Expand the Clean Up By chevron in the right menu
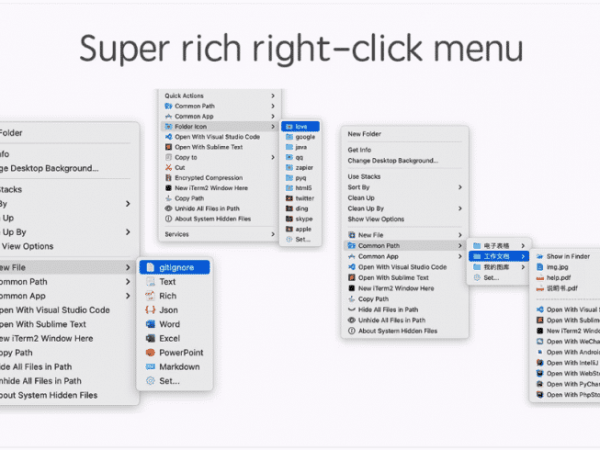Viewport: 600px width, 450px height. pos(460,209)
